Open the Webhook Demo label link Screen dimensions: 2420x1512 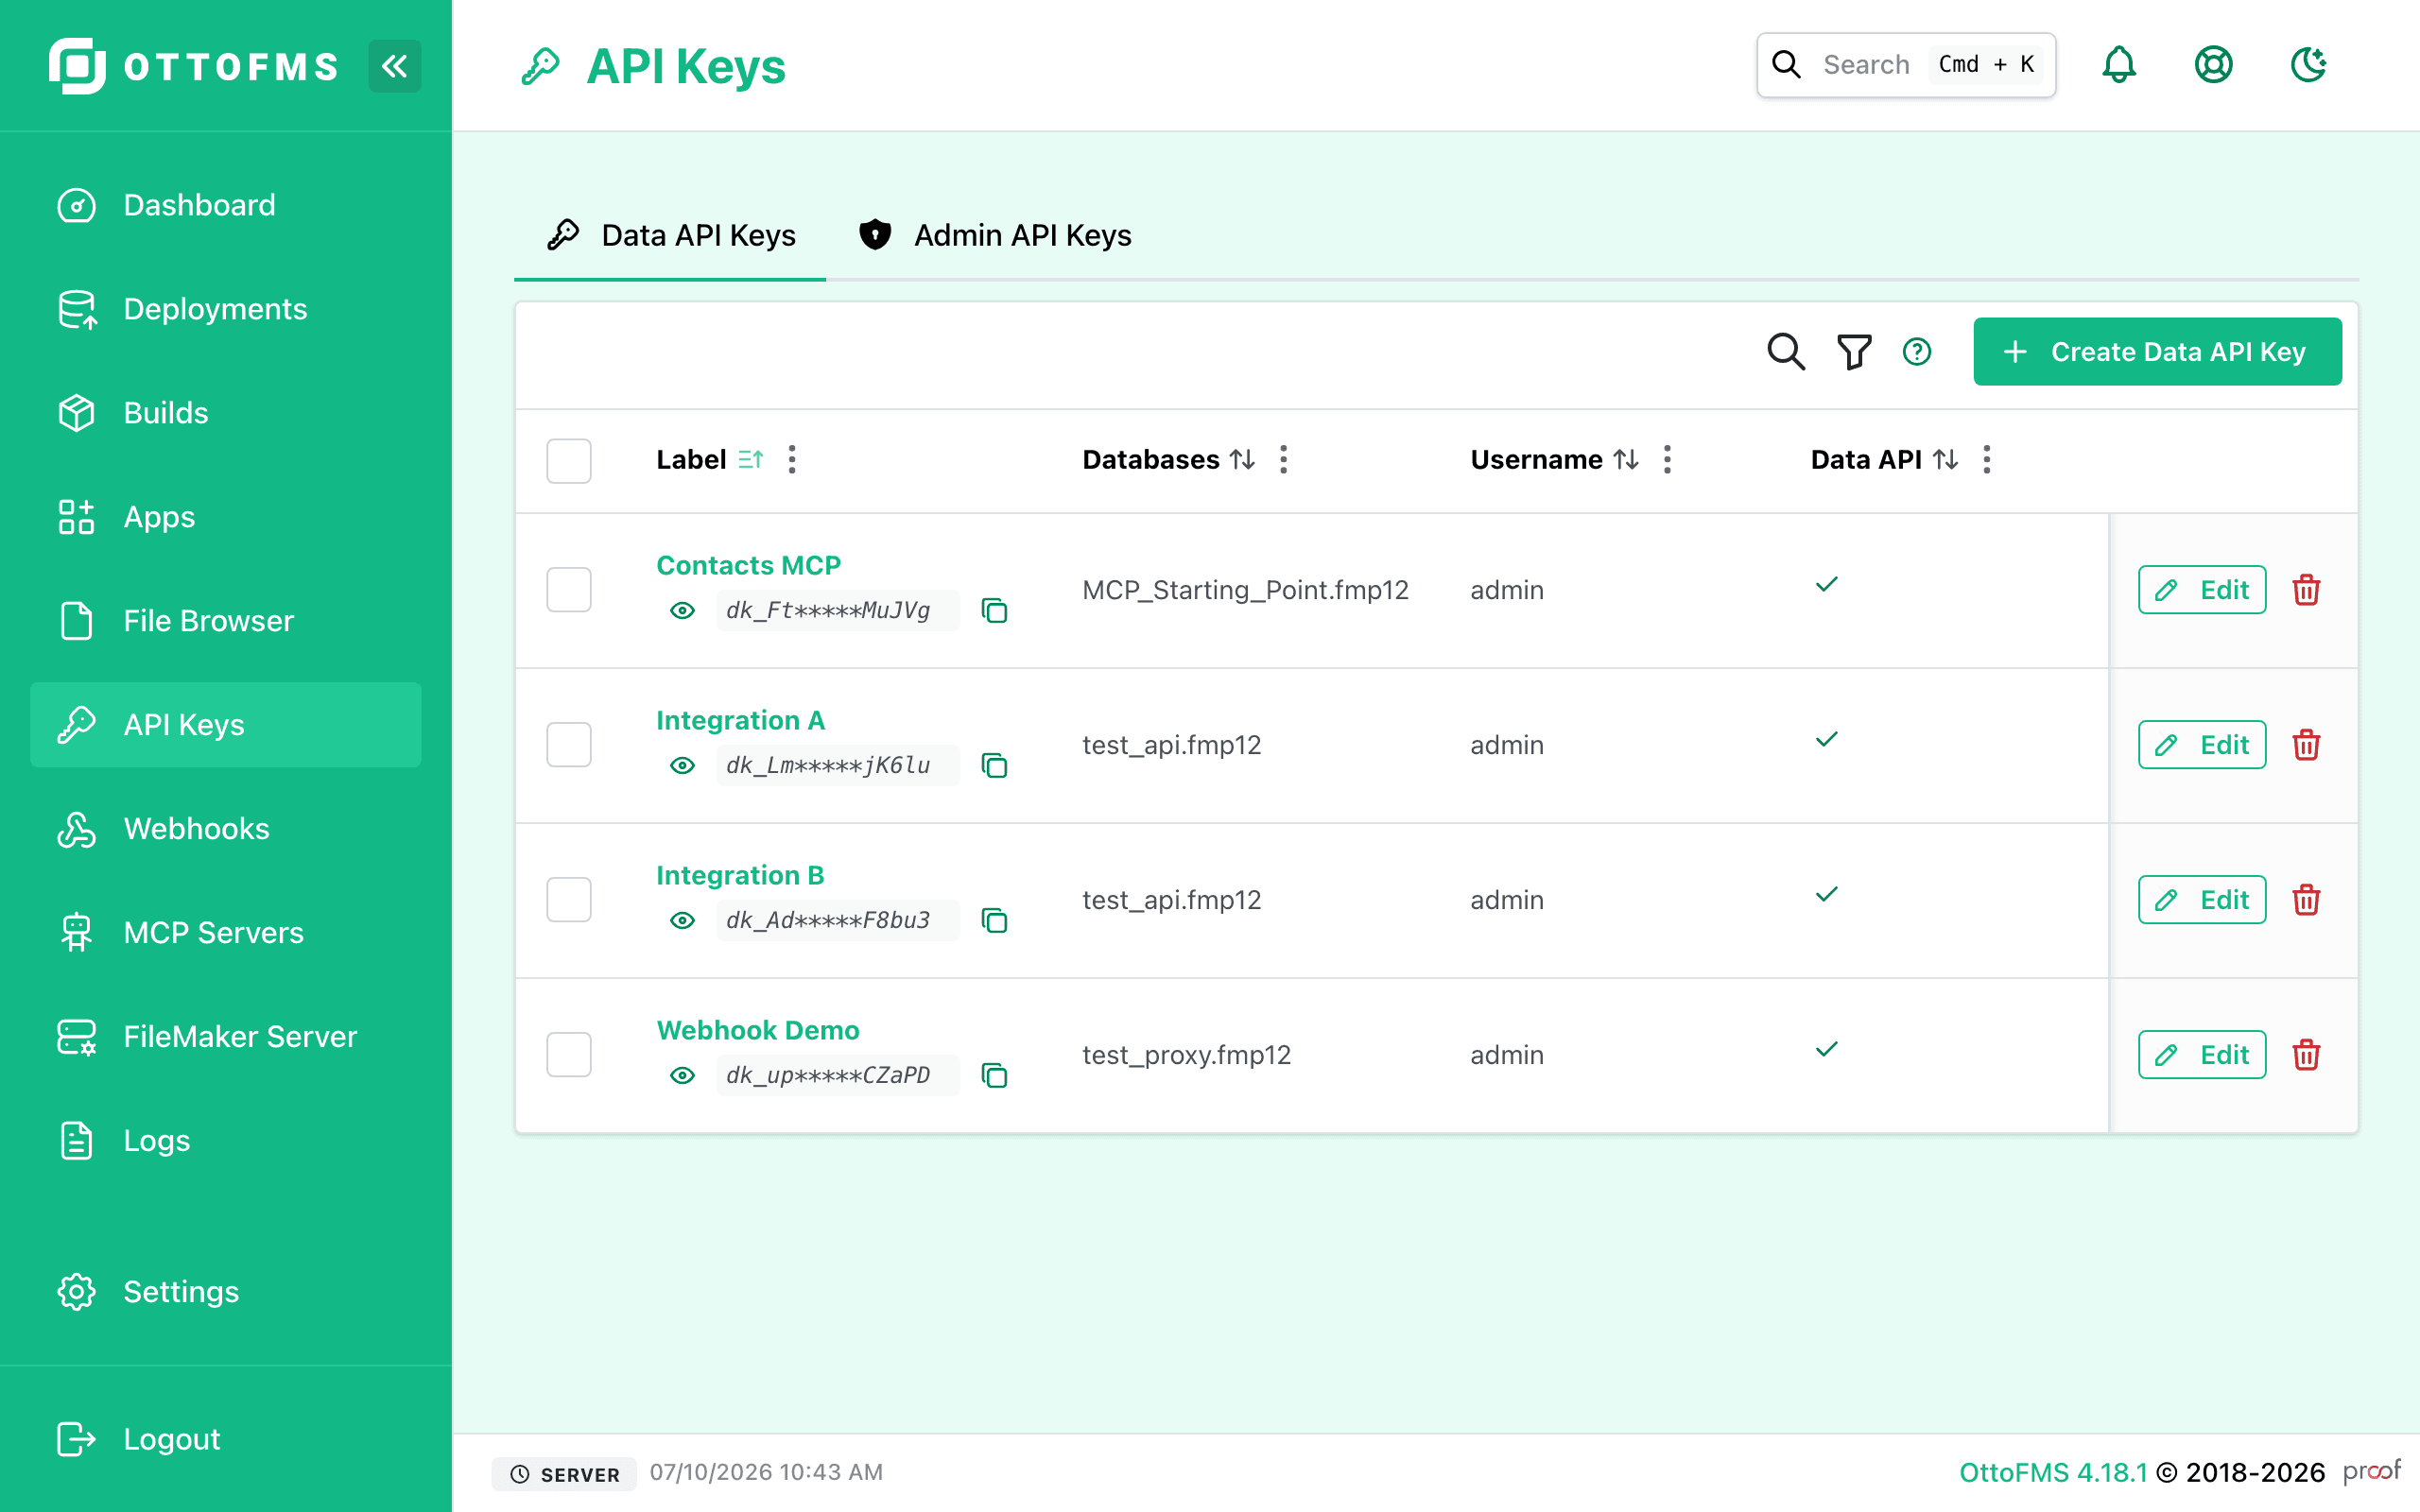[x=758, y=1030]
